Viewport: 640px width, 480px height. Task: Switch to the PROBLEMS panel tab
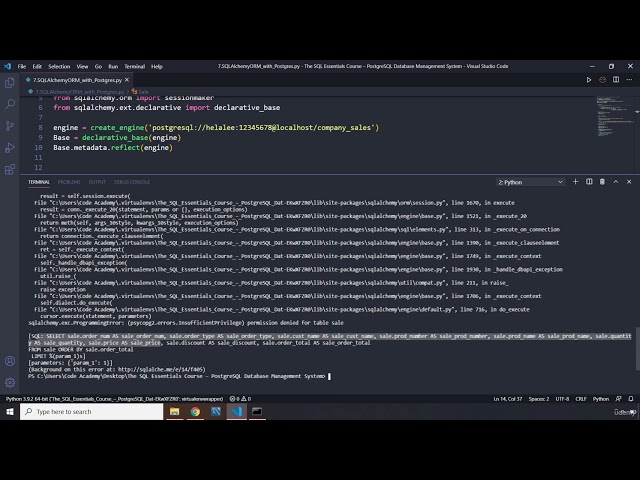69,182
